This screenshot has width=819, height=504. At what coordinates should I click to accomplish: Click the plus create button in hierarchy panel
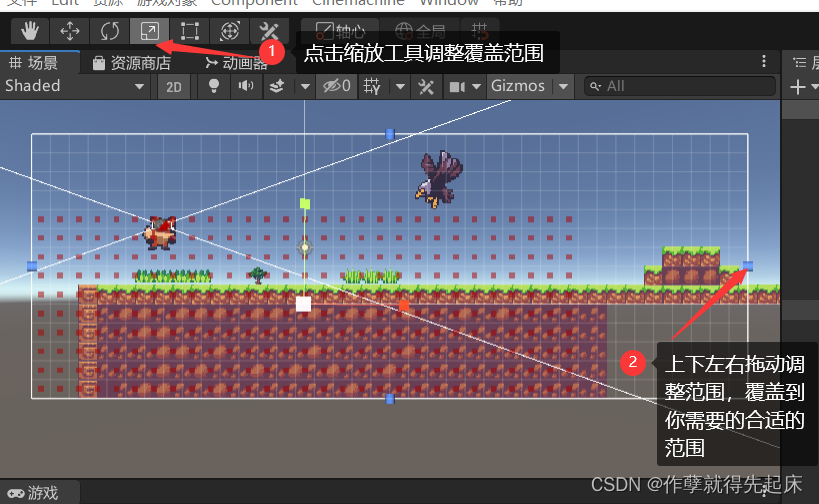(x=798, y=87)
